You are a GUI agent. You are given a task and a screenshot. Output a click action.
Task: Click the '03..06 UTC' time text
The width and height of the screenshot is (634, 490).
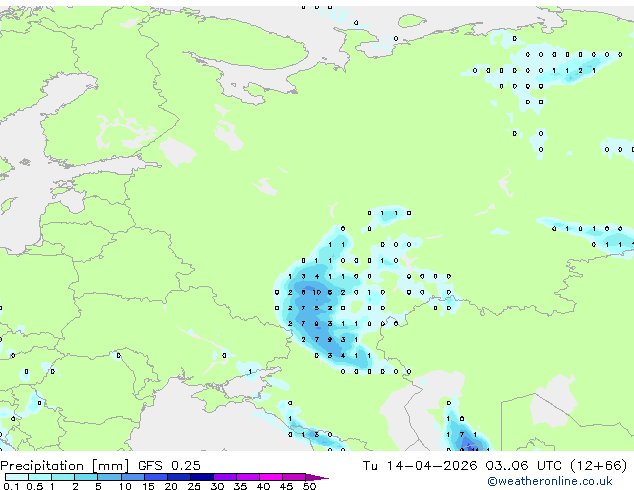[524, 466]
